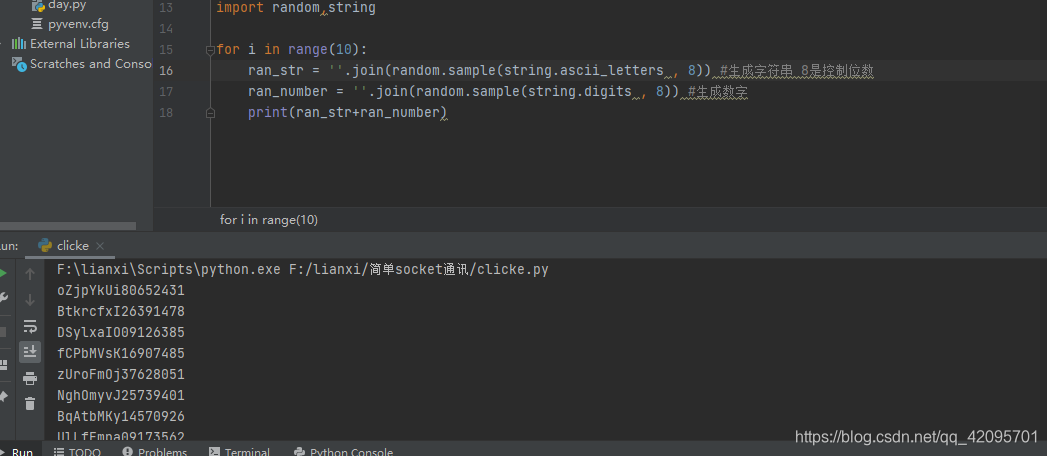Screen dimensions: 1047x456
Task: Click output line 'oZjpYkUi80652431'
Action: coord(121,290)
